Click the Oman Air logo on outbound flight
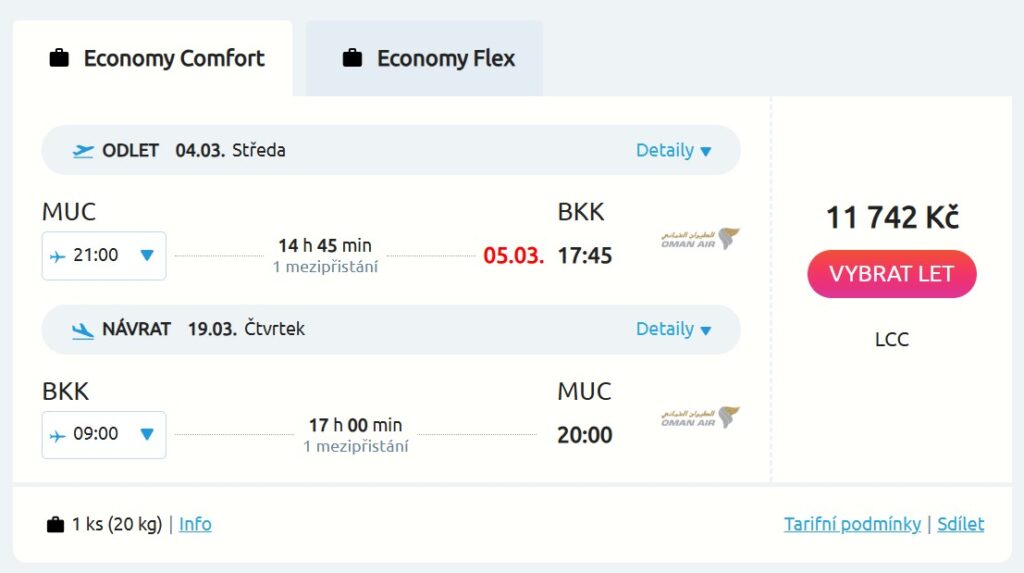 click(x=700, y=239)
